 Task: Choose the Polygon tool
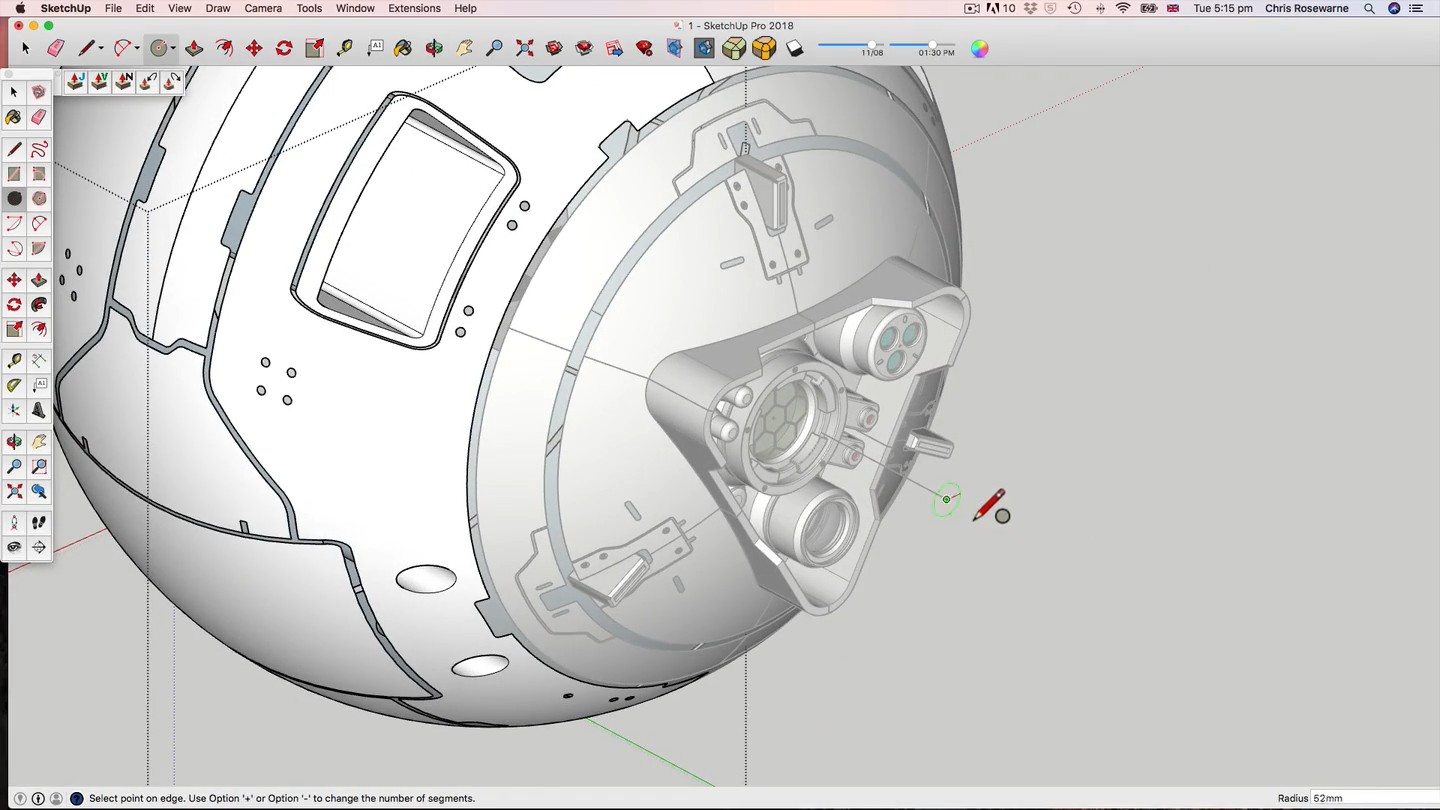coord(39,199)
